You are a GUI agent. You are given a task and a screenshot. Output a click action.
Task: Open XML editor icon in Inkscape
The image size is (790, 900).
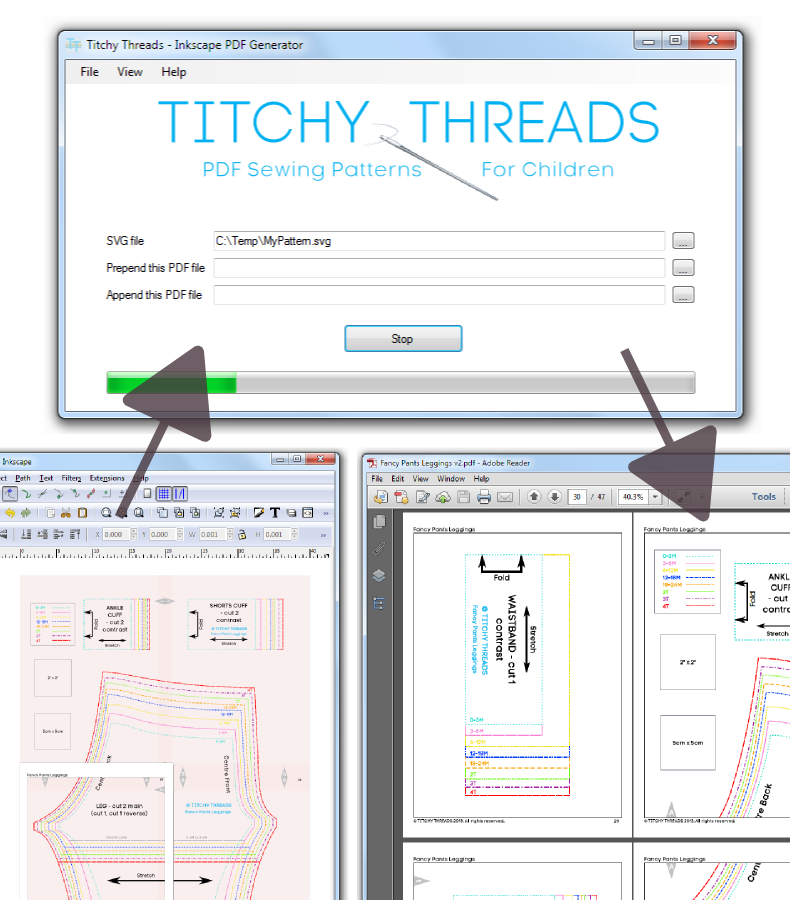308,513
